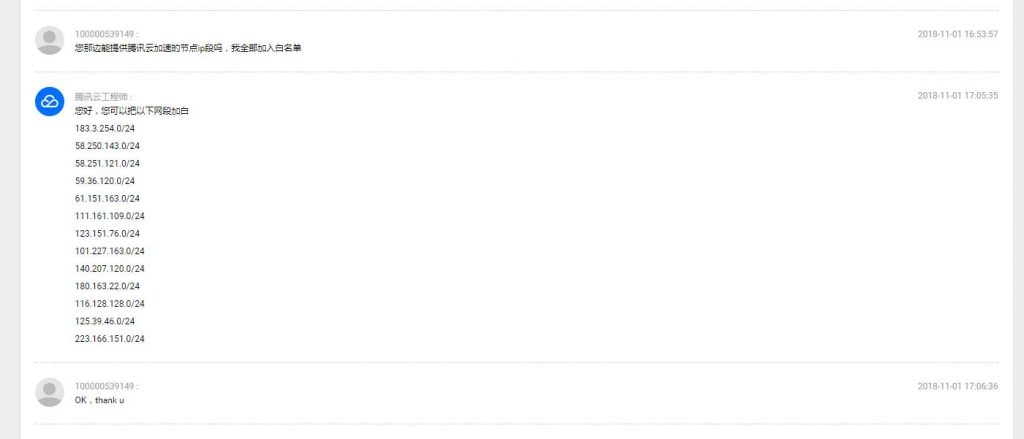Click the Tencent Cloud engineer avatar icon
This screenshot has width=1024, height=439.
(50, 101)
